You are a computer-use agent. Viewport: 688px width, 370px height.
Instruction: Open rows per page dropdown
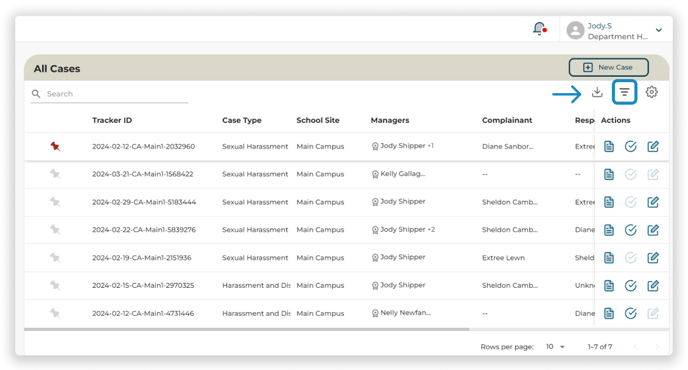(555, 347)
